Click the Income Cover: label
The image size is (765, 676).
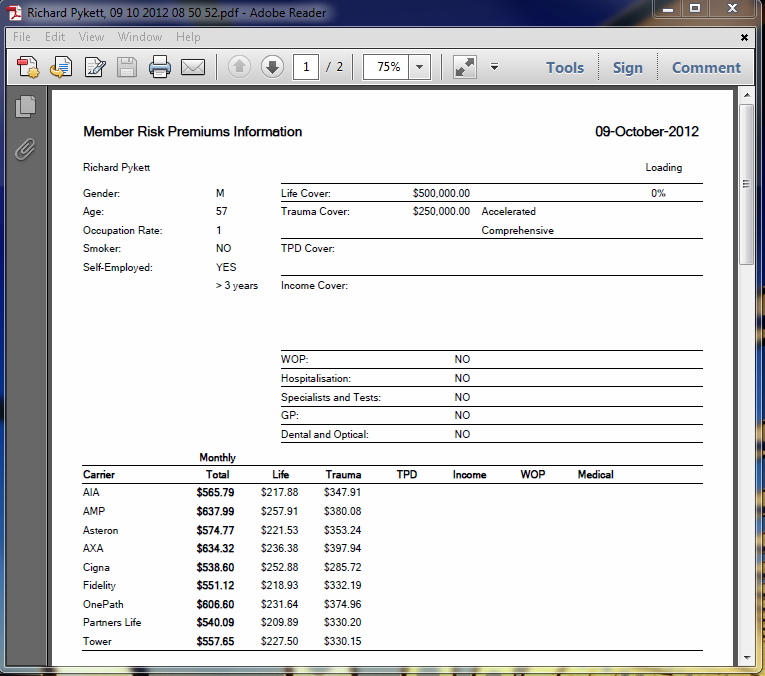(x=314, y=286)
